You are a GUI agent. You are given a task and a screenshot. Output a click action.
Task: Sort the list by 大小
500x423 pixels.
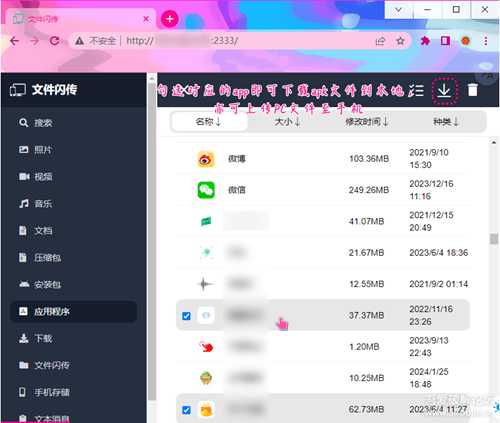(x=287, y=122)
